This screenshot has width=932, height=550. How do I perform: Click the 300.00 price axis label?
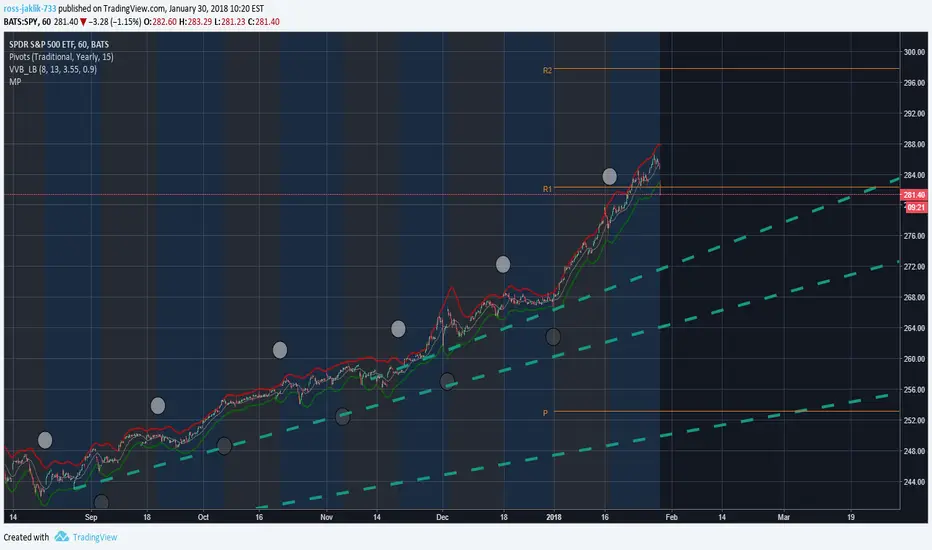(x=914, y=52)
